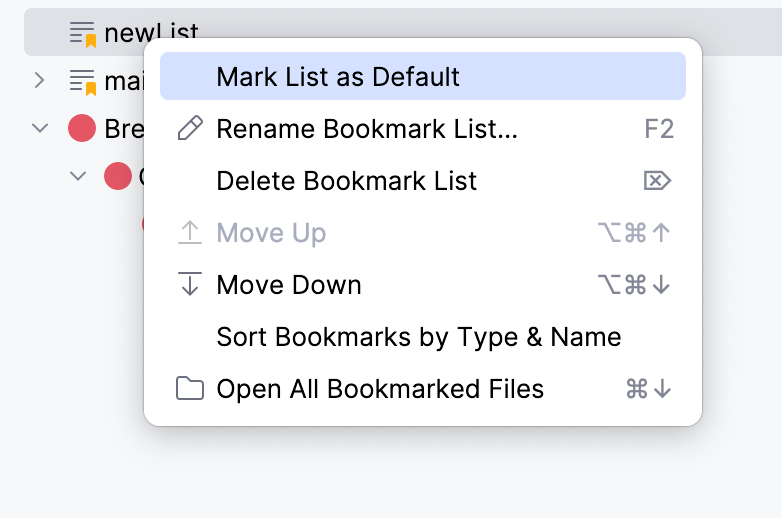This screenshot has height=518, width=782.
Task: Click the Move Down arrow icon
Action: click(x=189, y=285)
